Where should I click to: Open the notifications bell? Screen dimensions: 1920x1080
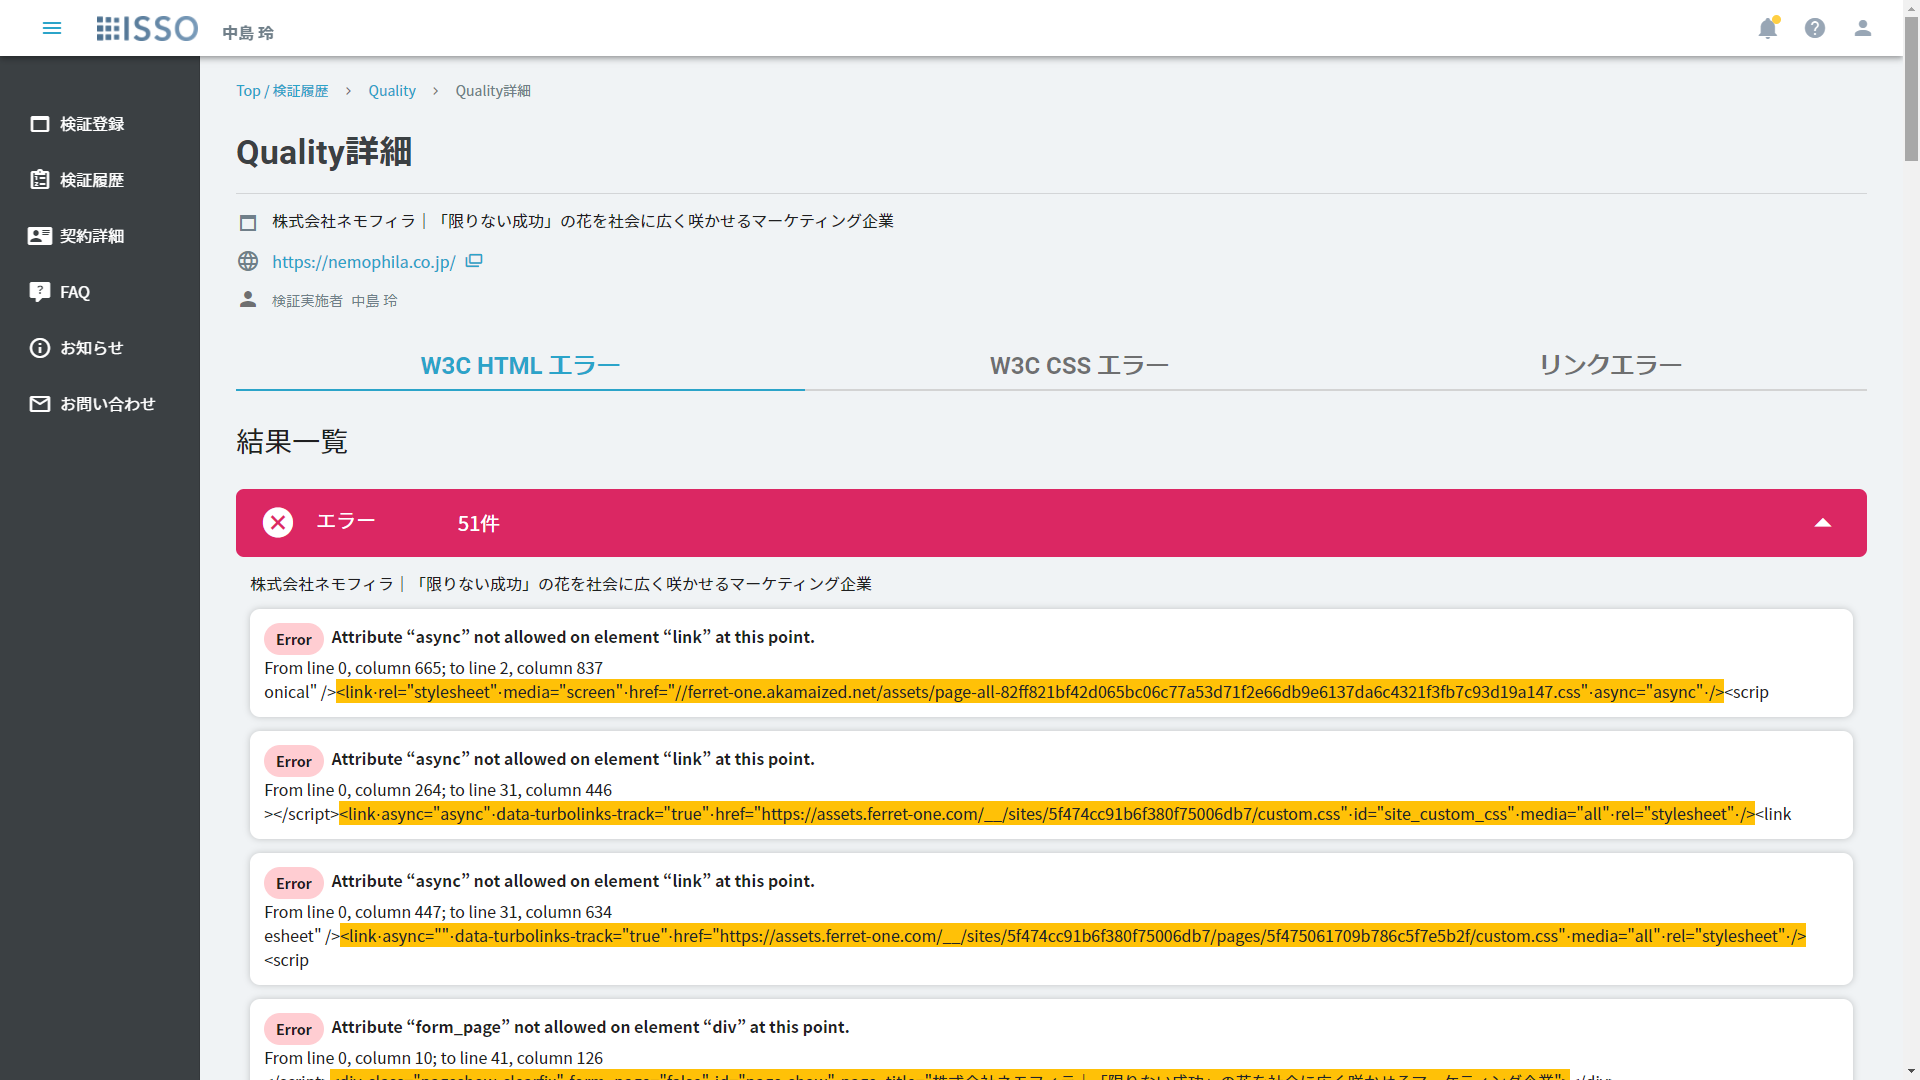[1767, 28]
